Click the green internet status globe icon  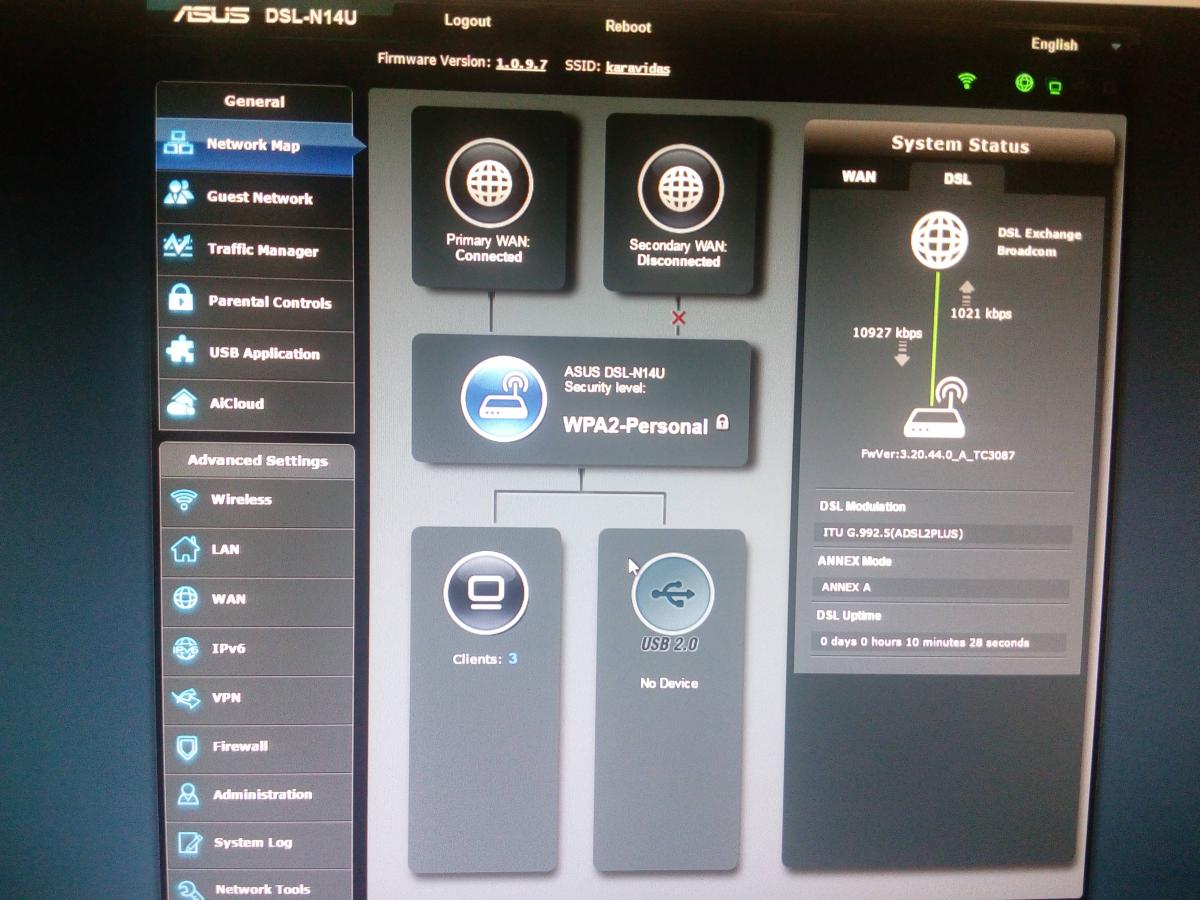(x=1024, y=83)
